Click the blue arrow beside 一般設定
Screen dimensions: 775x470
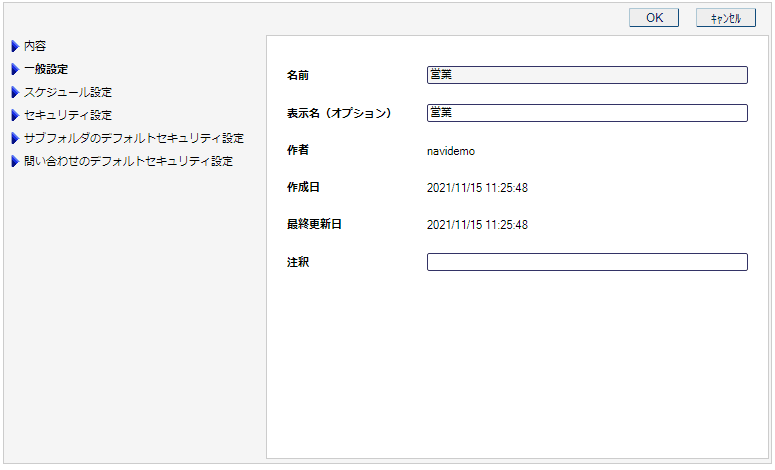tap(15, 69)
